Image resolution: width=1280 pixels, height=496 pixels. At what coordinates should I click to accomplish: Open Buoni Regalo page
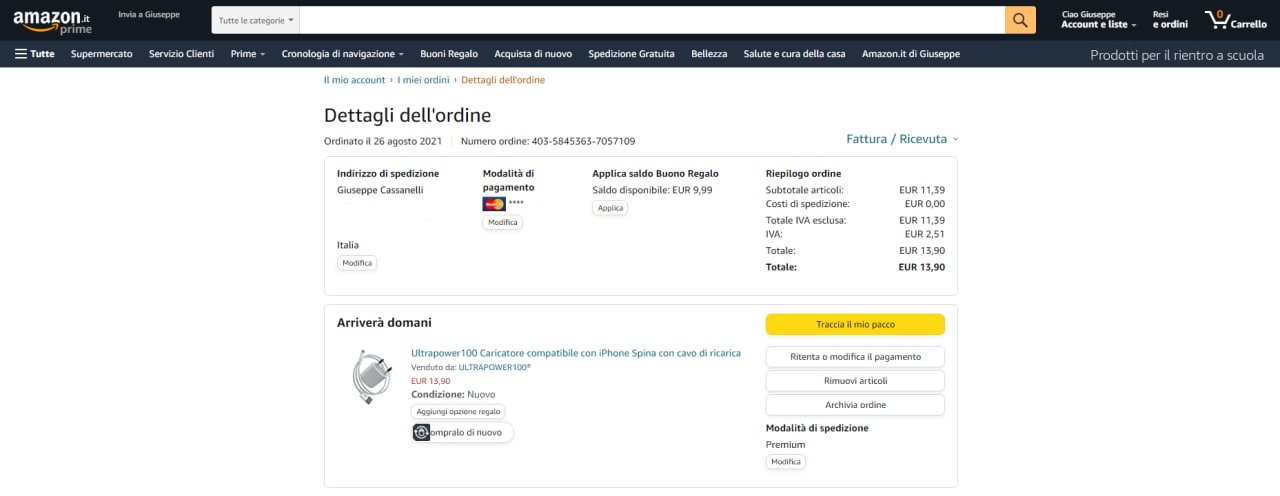click(x=449, y=54)
